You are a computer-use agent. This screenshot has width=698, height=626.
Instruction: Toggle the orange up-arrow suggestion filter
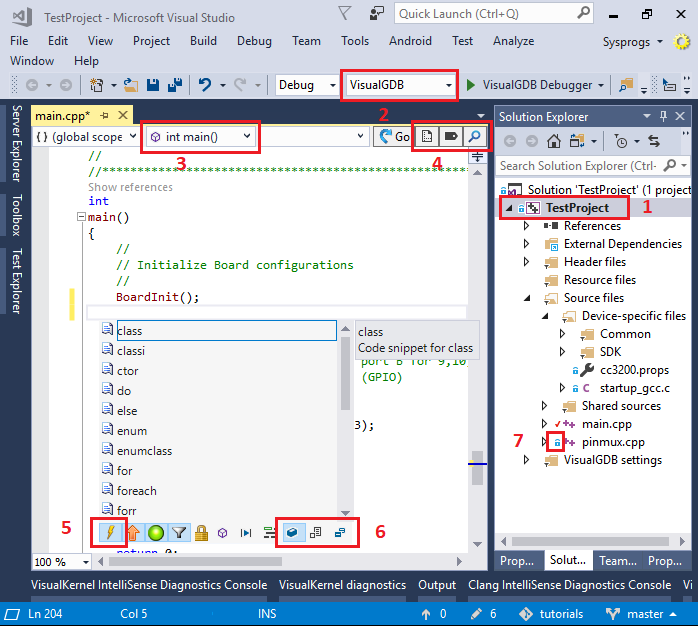click(134, 533)
